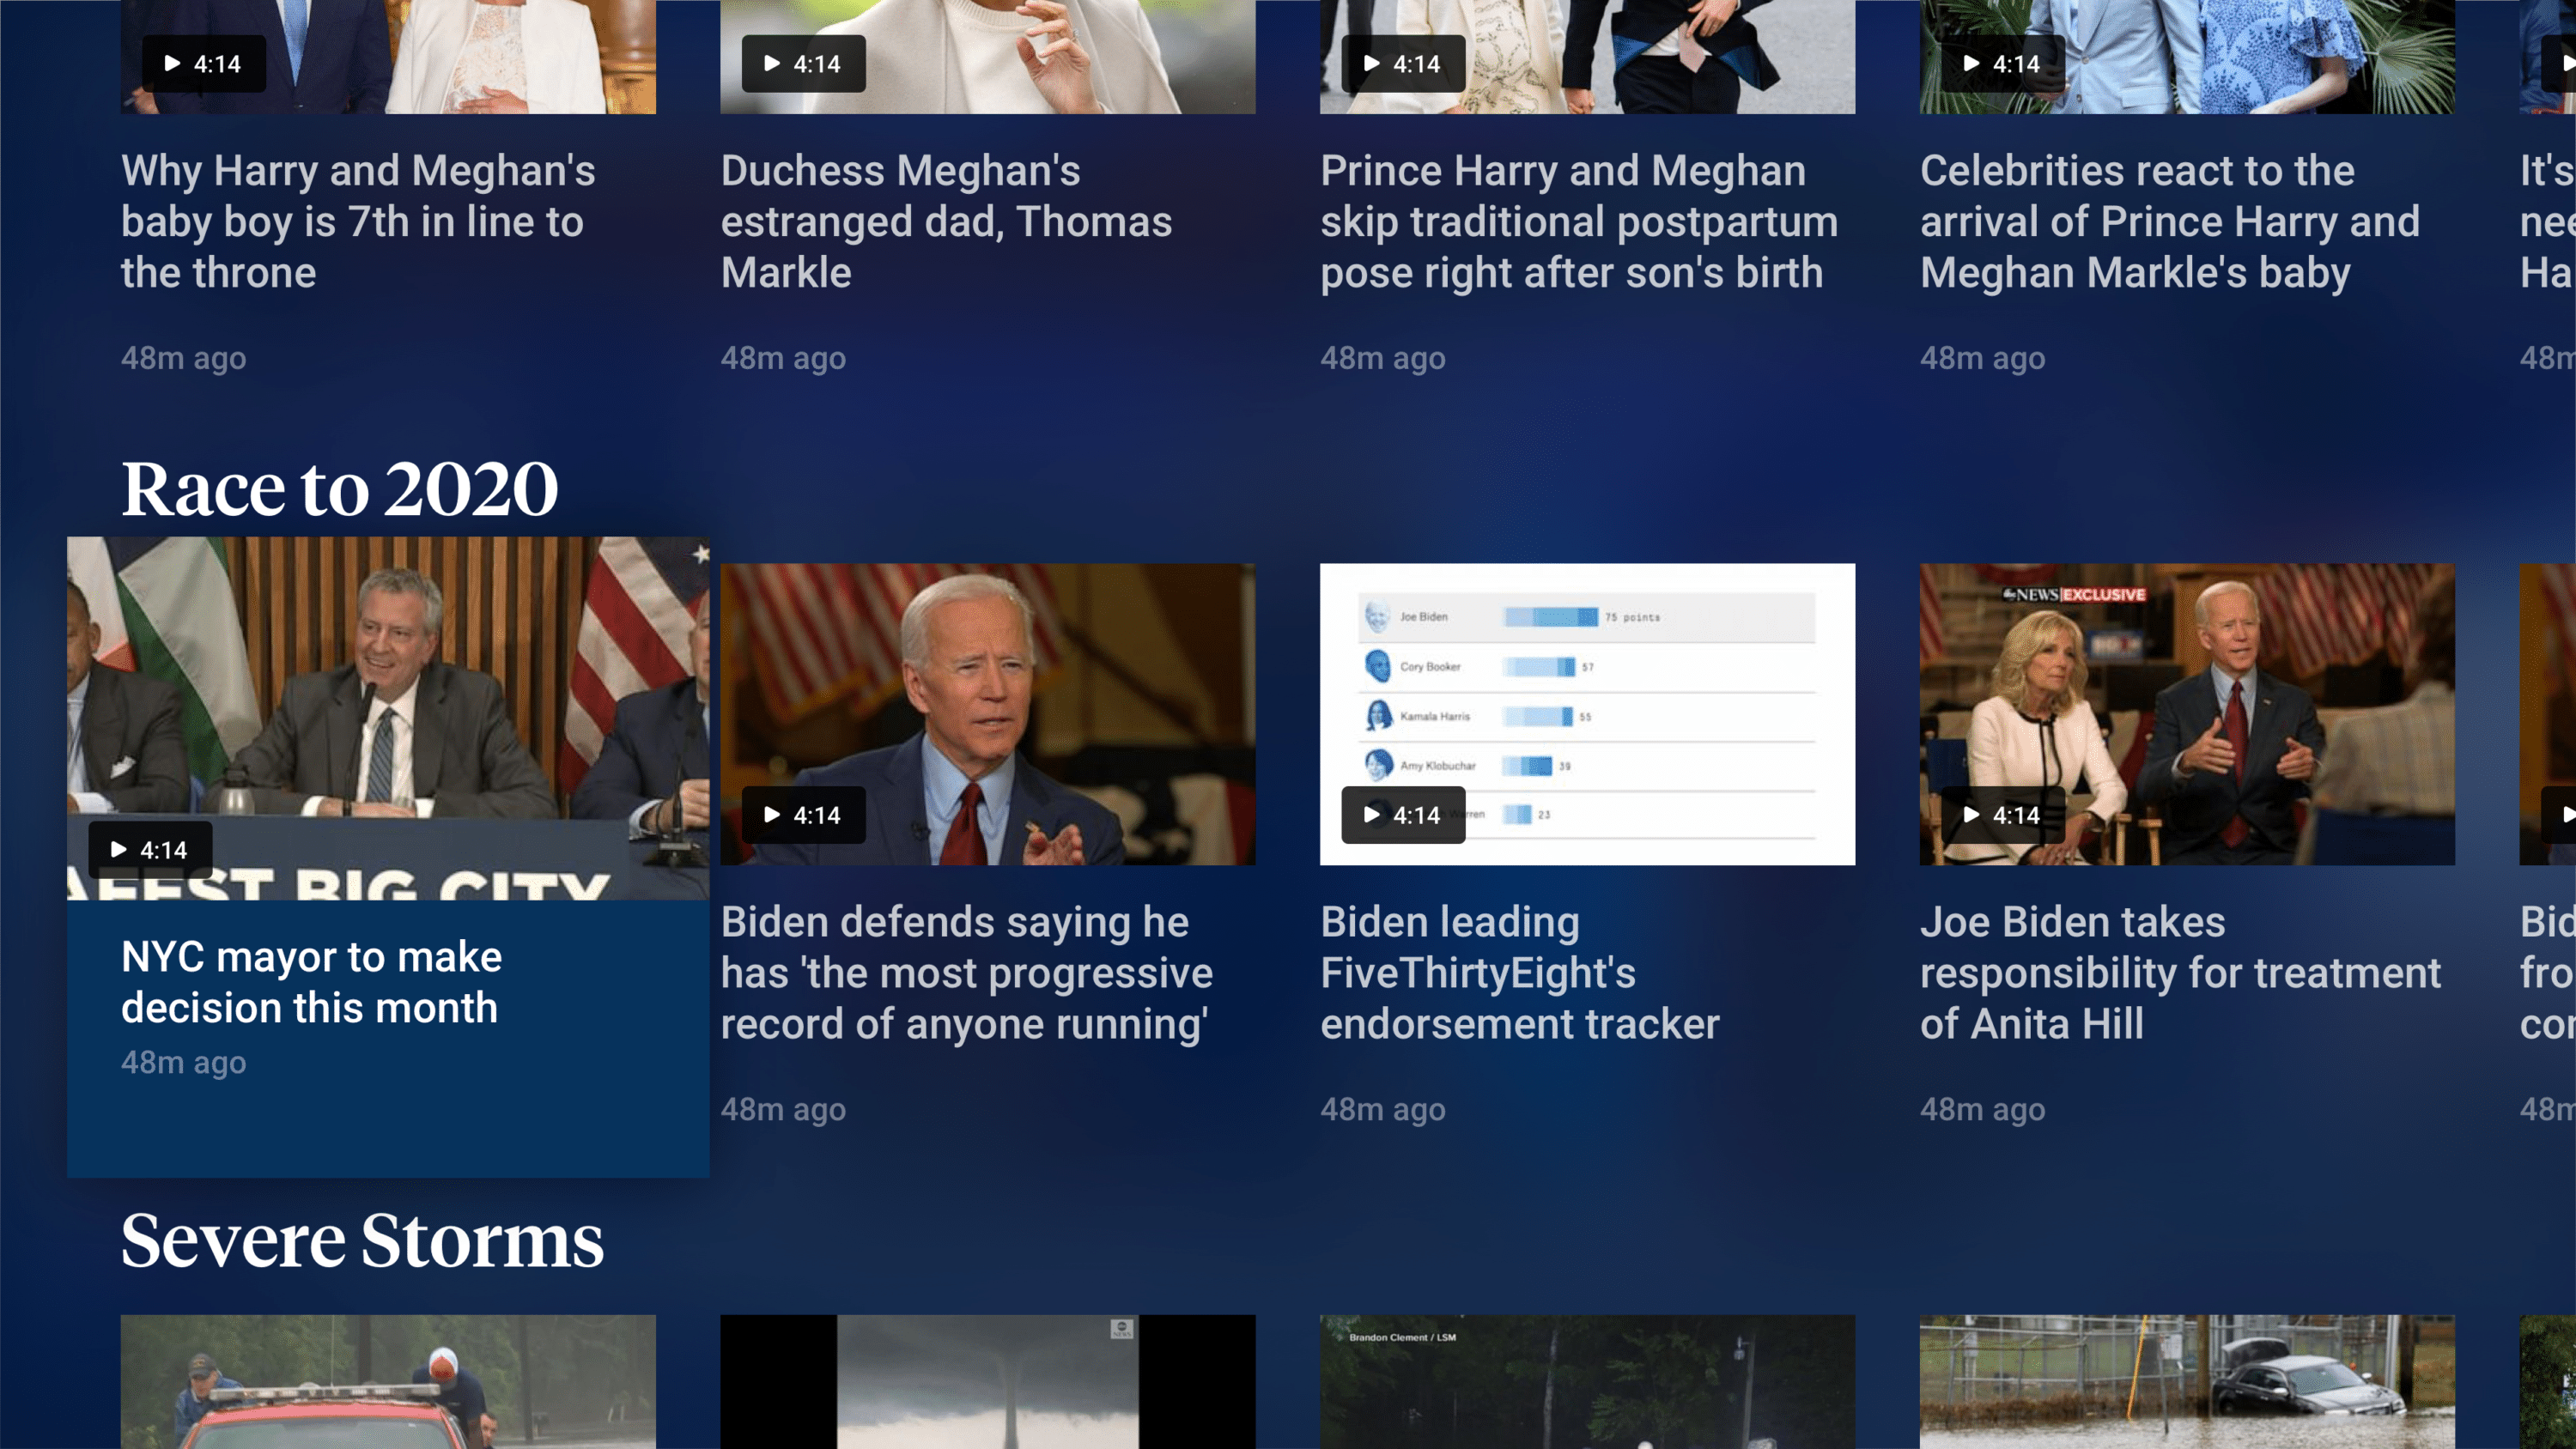
Task: Open 'NYC mayor to make decision this month' headline
Action: click(x=311, y=982)
